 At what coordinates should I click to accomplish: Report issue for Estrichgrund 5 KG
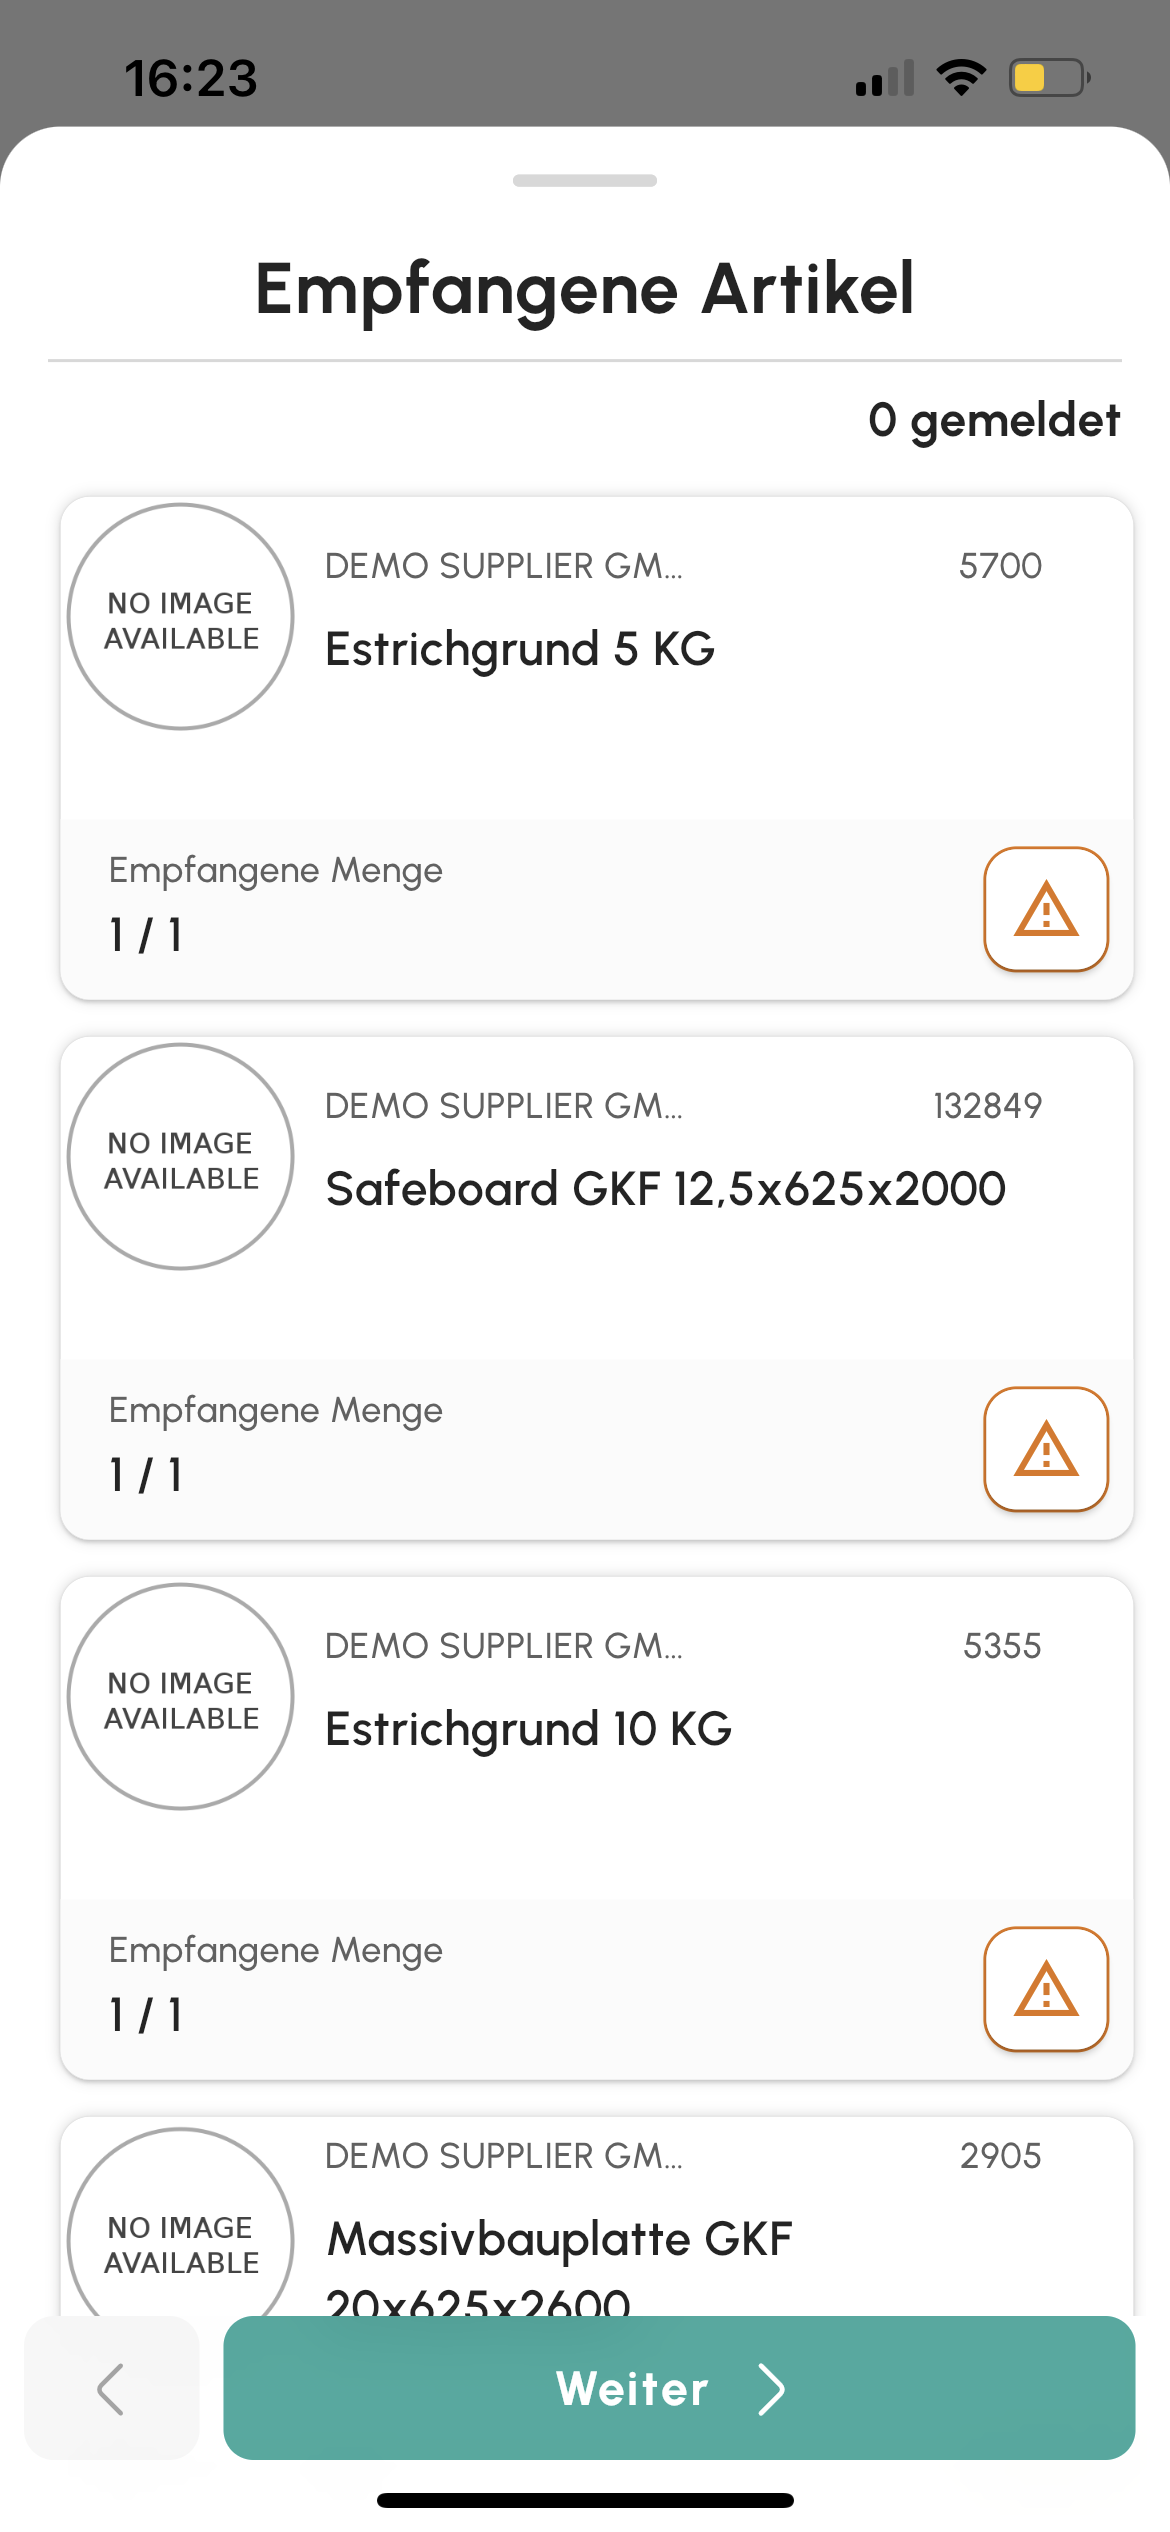(x=1046, y=909)
